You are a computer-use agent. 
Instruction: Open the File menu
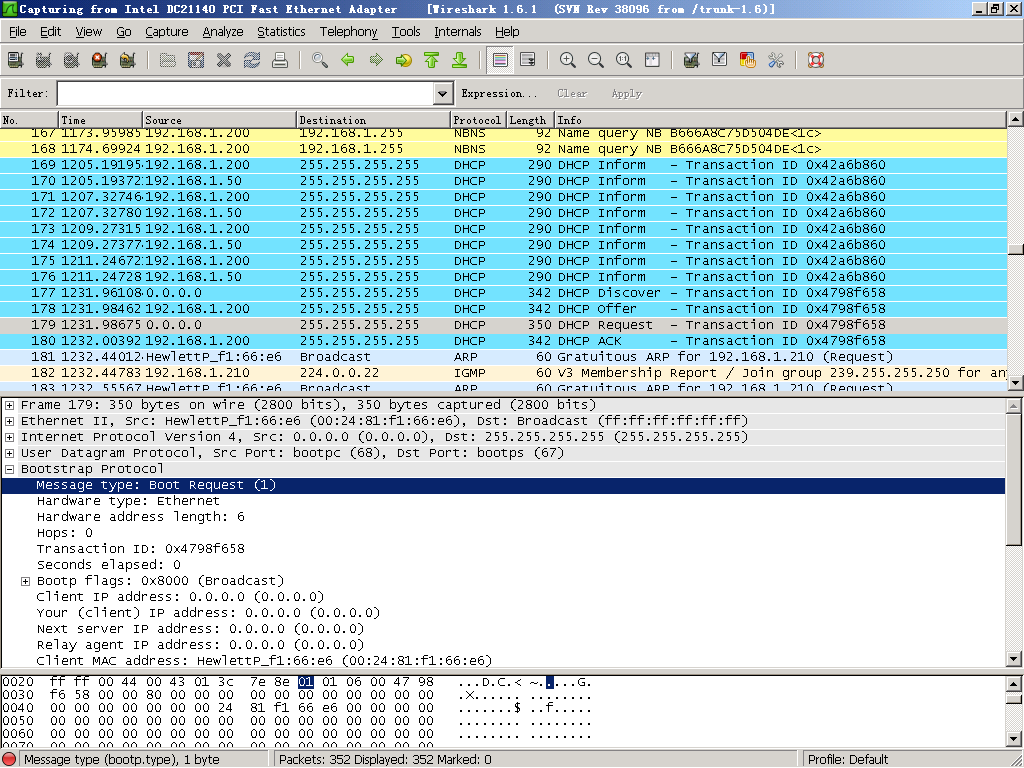(18, 31)
